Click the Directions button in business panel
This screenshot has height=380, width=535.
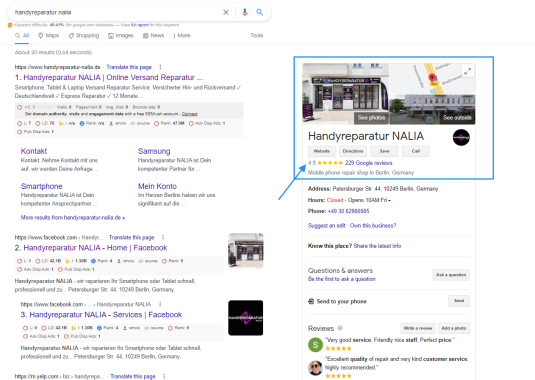pyautogui.click(x=353, y=151)
